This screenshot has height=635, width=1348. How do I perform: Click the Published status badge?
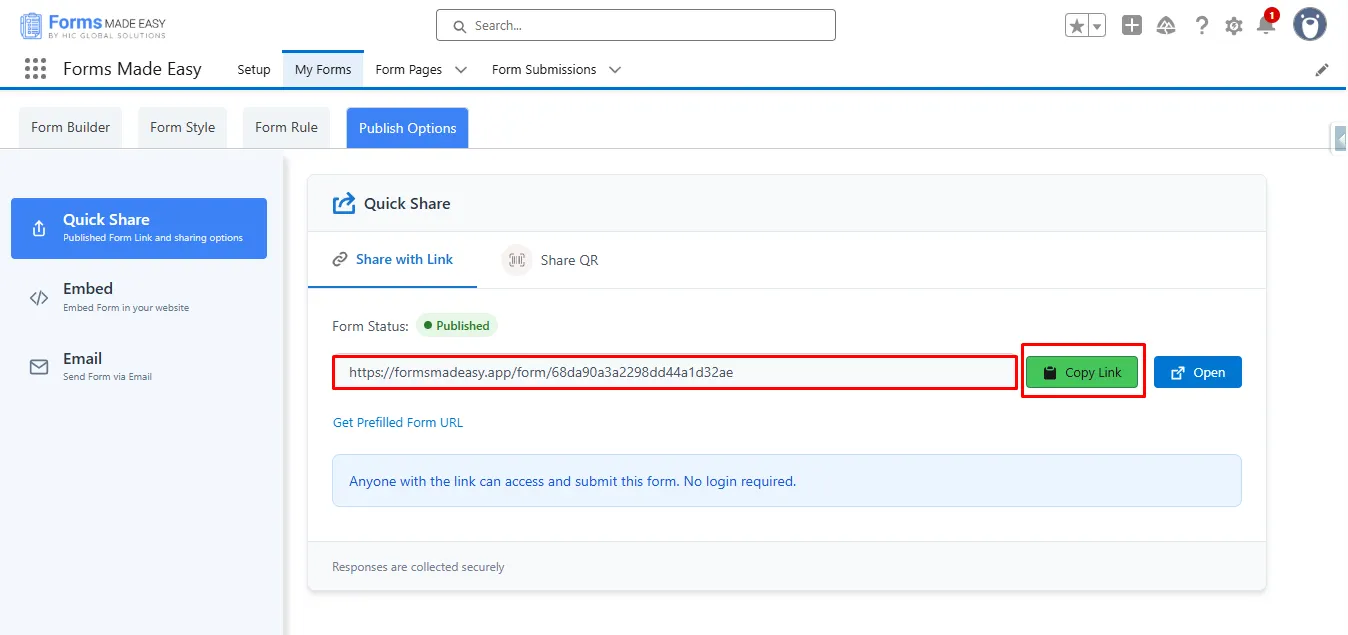coord(456,325)
